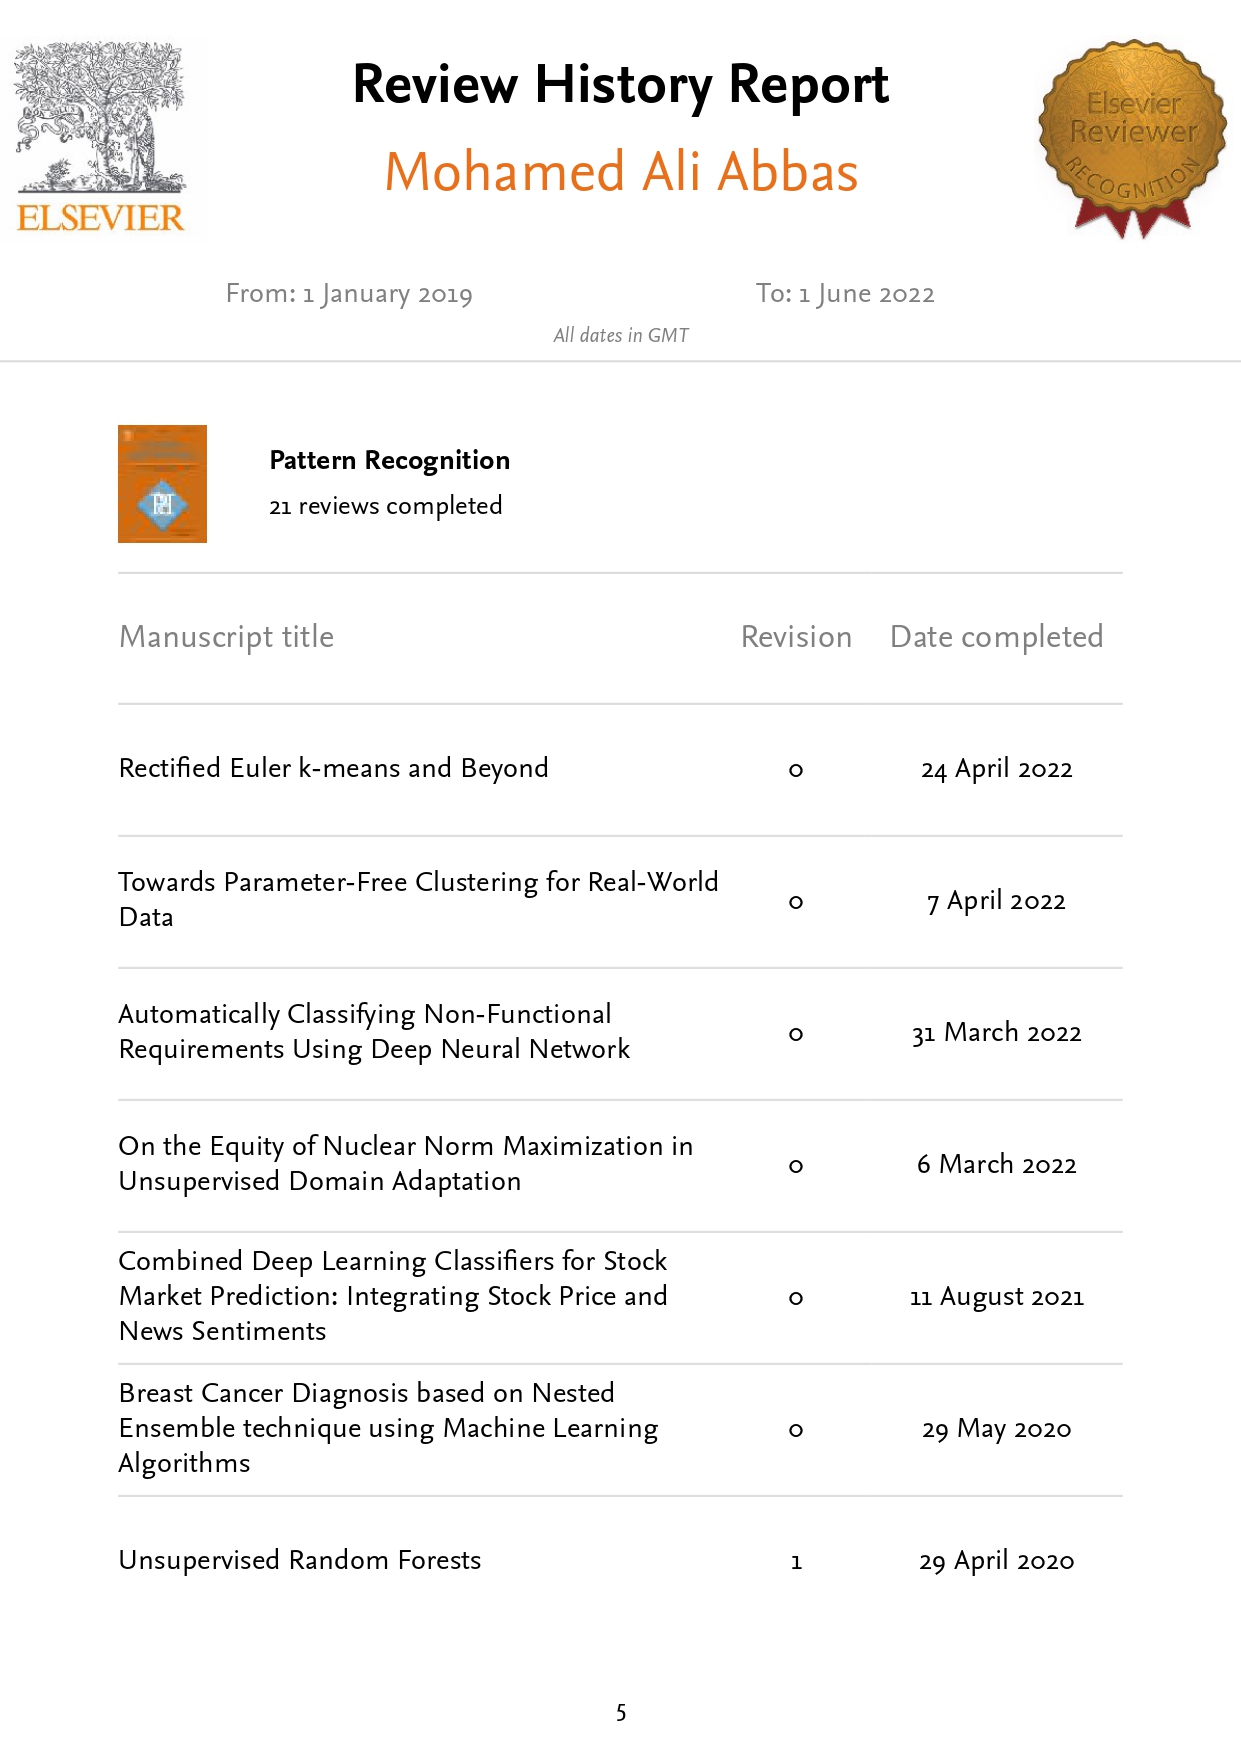Viewport: 1241px width, 1754px height.
Task: Click the Pattern Recognition journal name
Action: pos(389,460)
